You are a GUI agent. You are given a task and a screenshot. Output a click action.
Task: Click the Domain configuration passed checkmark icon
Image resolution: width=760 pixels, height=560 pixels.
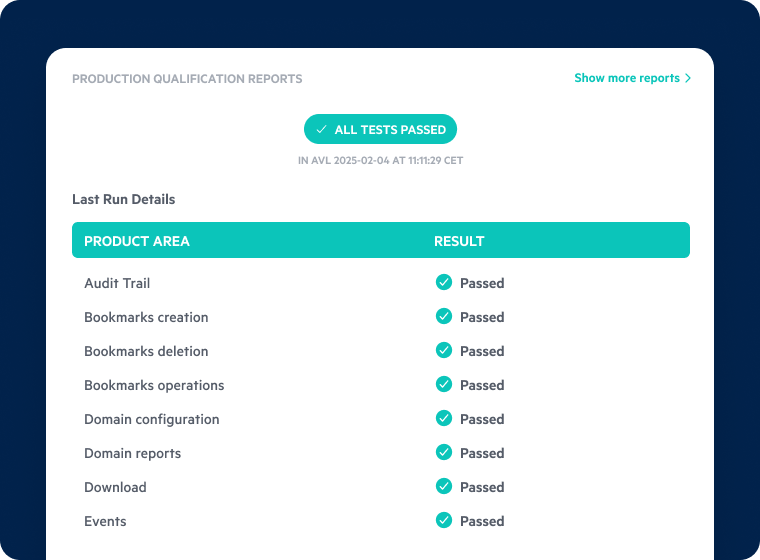[x=444, y=419]
